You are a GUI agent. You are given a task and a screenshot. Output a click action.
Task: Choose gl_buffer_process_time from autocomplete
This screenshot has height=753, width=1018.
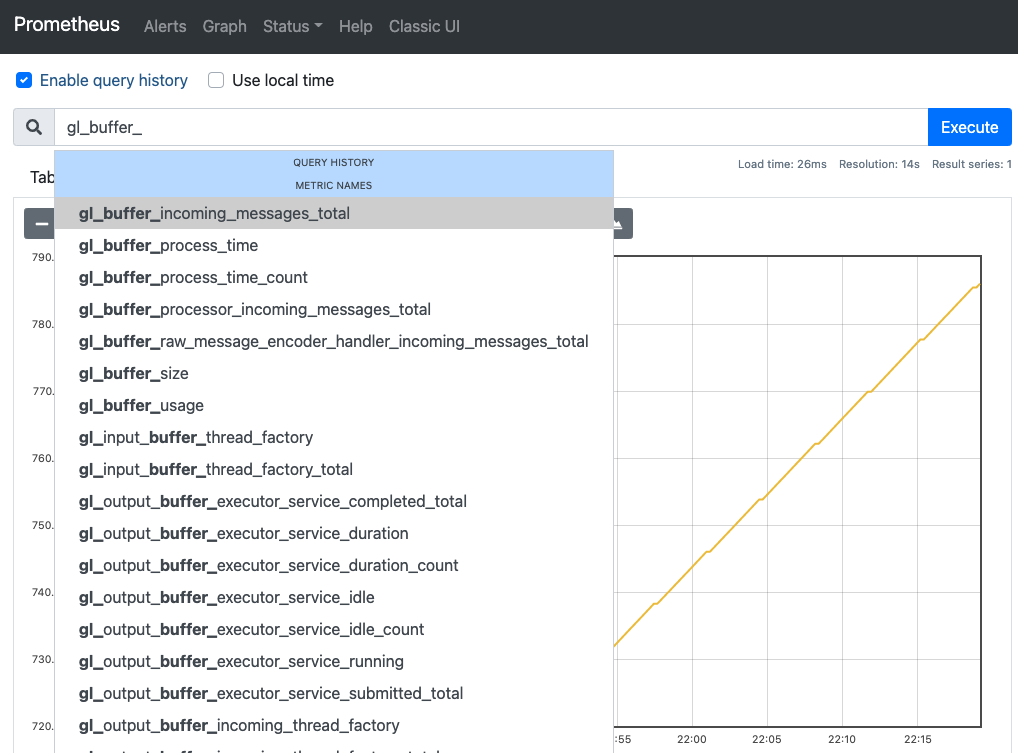pos(168,245)
